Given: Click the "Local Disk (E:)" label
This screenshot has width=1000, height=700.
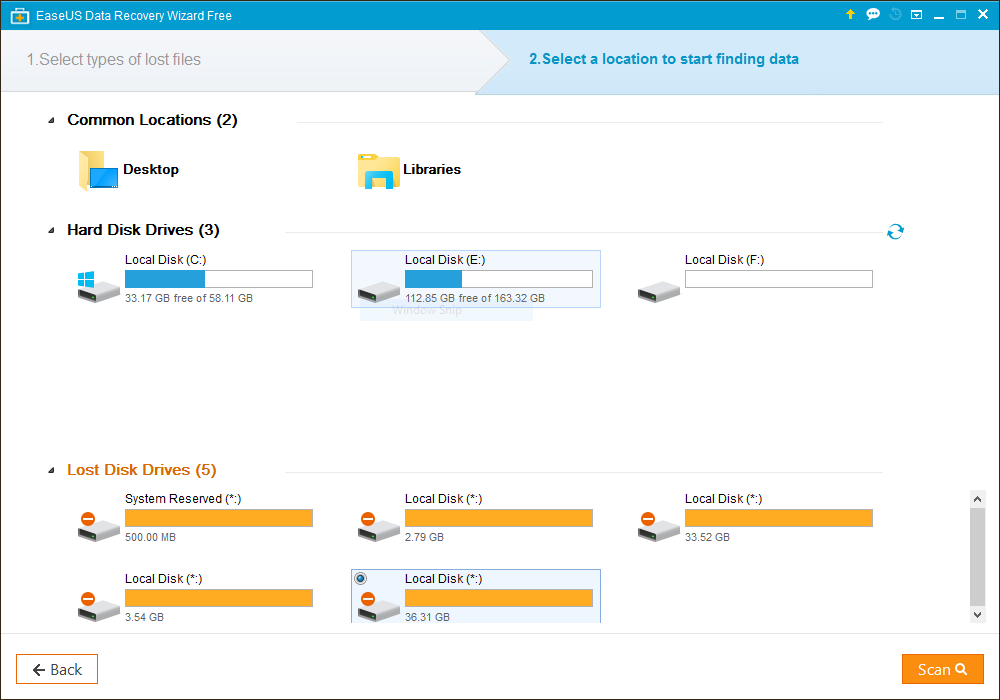Looking at the screenshot, I should 445,260.
